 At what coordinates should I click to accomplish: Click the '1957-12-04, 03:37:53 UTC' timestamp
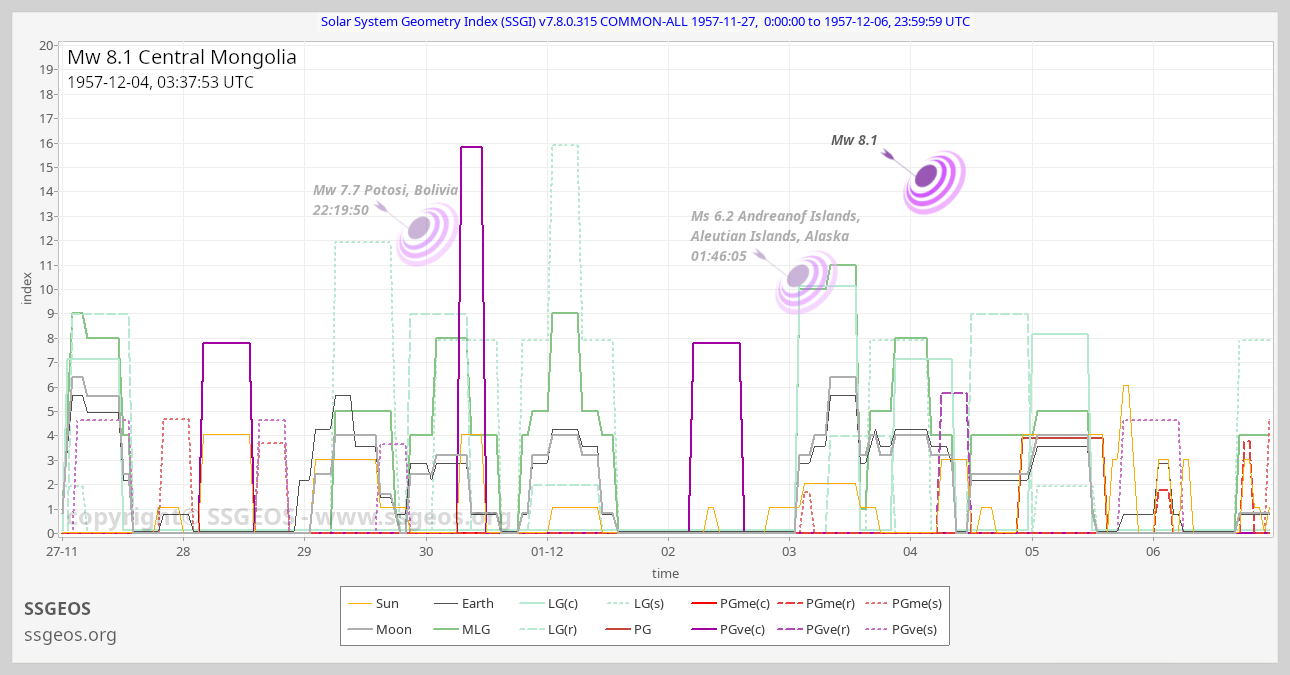[x=160, y=83]
